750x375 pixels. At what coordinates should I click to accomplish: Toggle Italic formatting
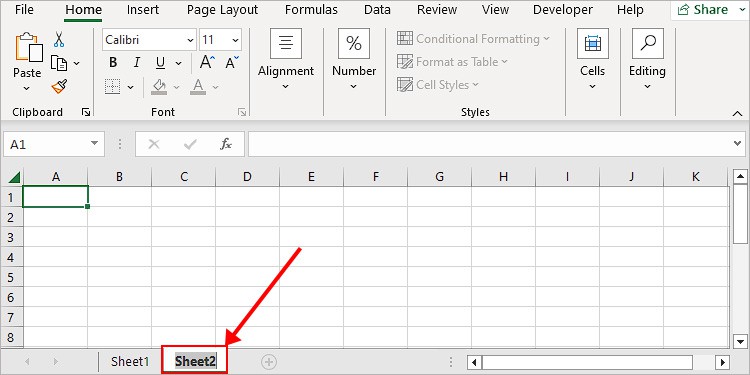pos(137,63)
